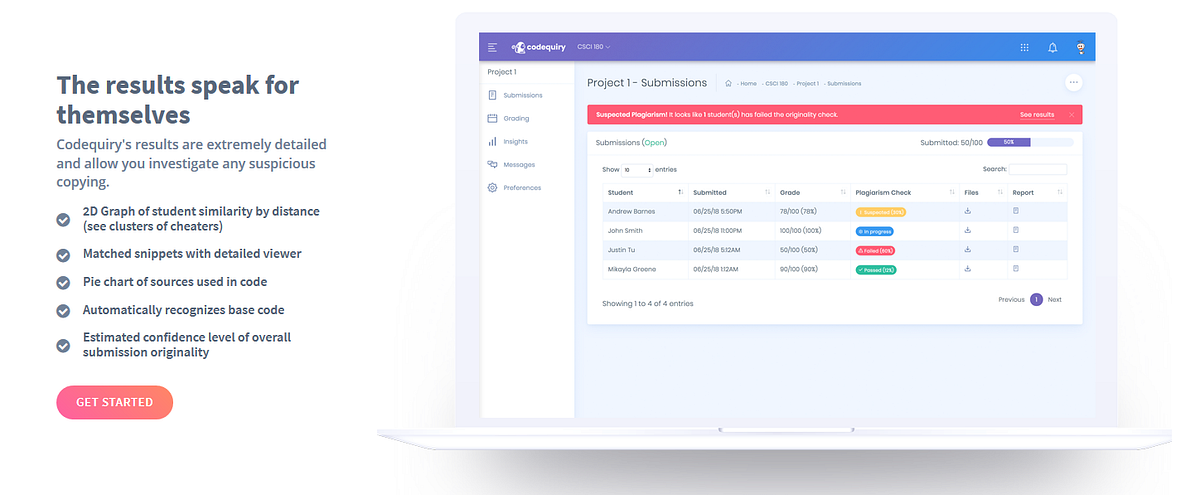1200x495 pixels.
Task: Click Project 1 breadcrumb link
Action: click(808, 83)
